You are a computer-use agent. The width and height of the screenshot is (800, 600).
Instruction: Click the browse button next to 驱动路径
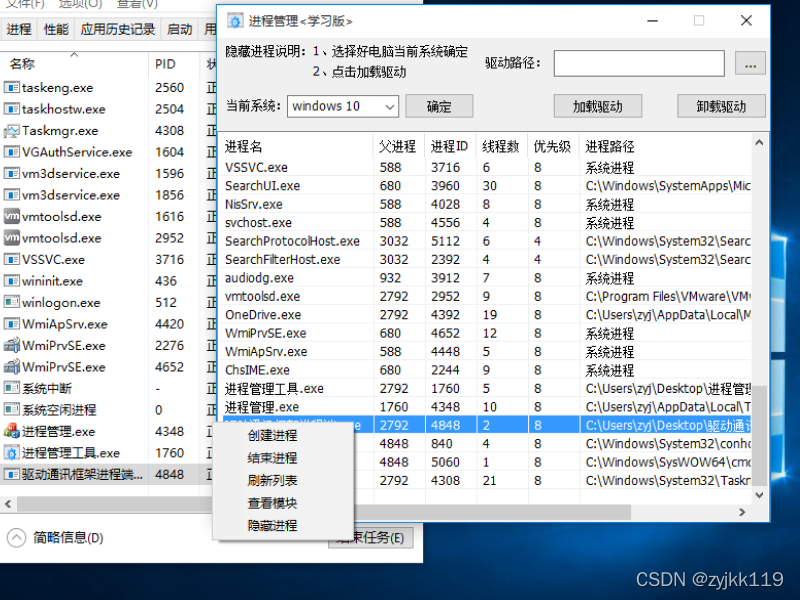750,63
